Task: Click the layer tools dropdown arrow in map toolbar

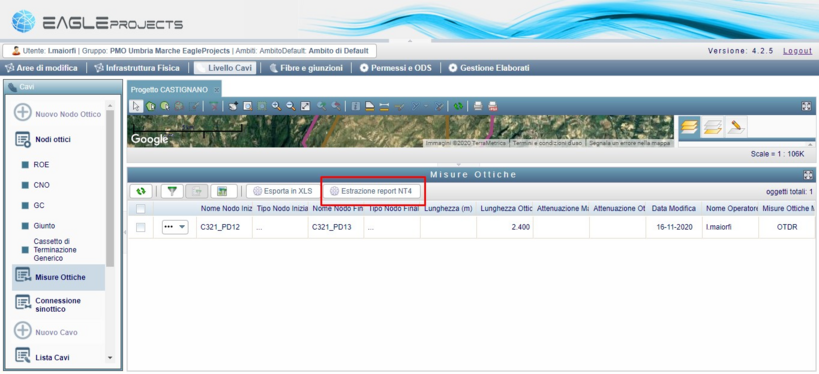Action: 426,107
